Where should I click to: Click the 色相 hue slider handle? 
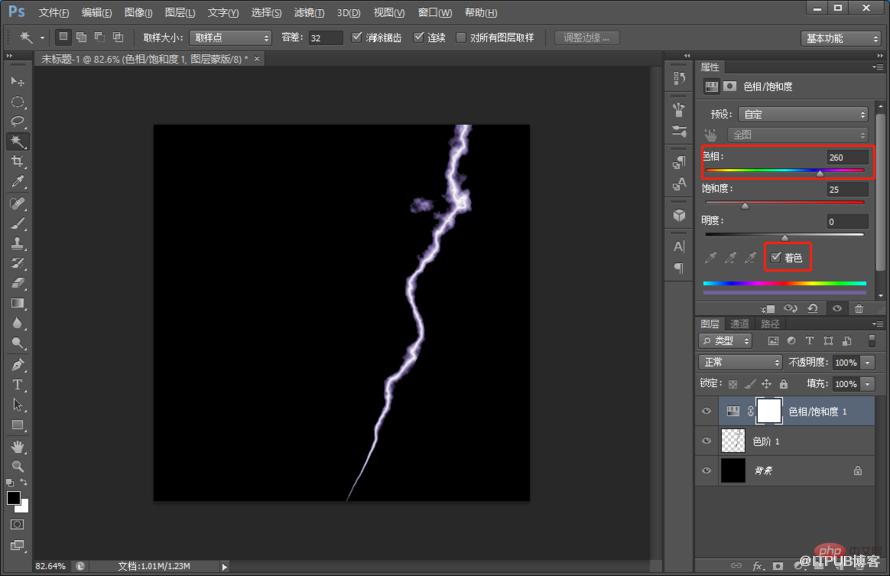coord(820,173)
